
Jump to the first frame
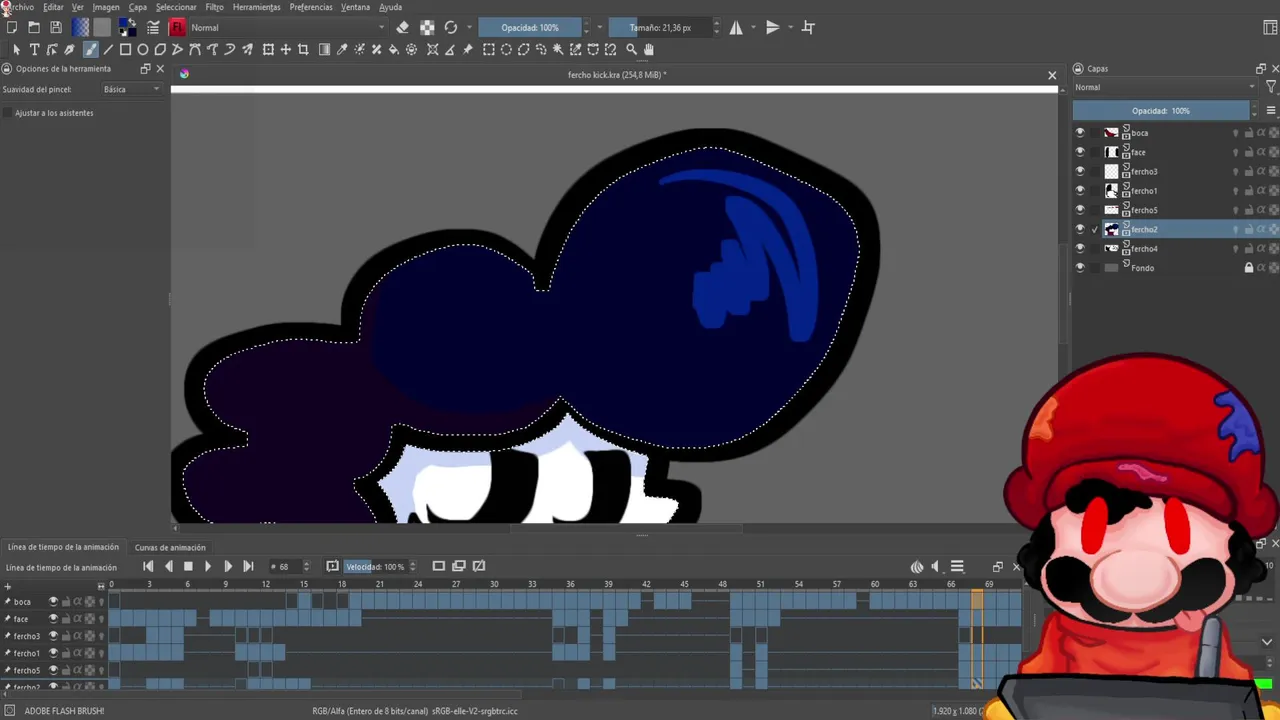point(148,567)
